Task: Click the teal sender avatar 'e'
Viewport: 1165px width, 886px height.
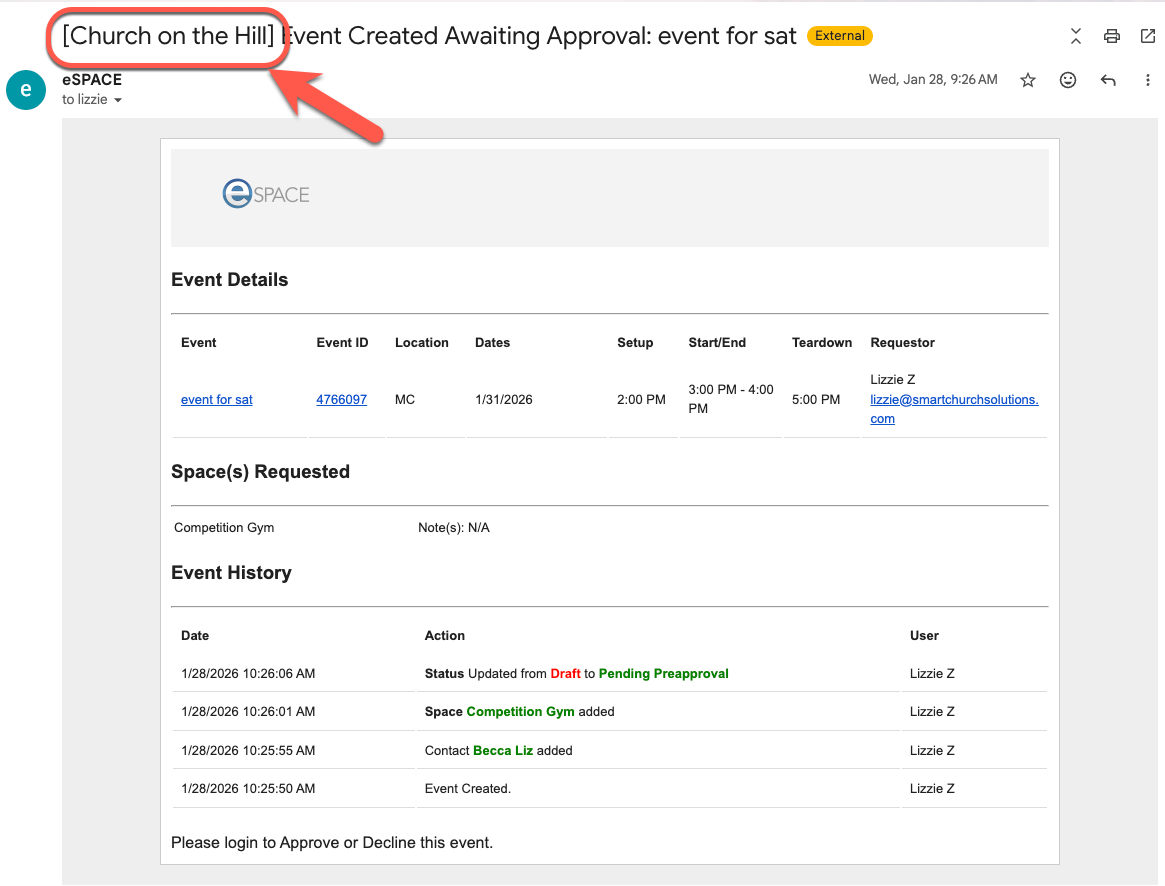Action: [x=26, y=90]
